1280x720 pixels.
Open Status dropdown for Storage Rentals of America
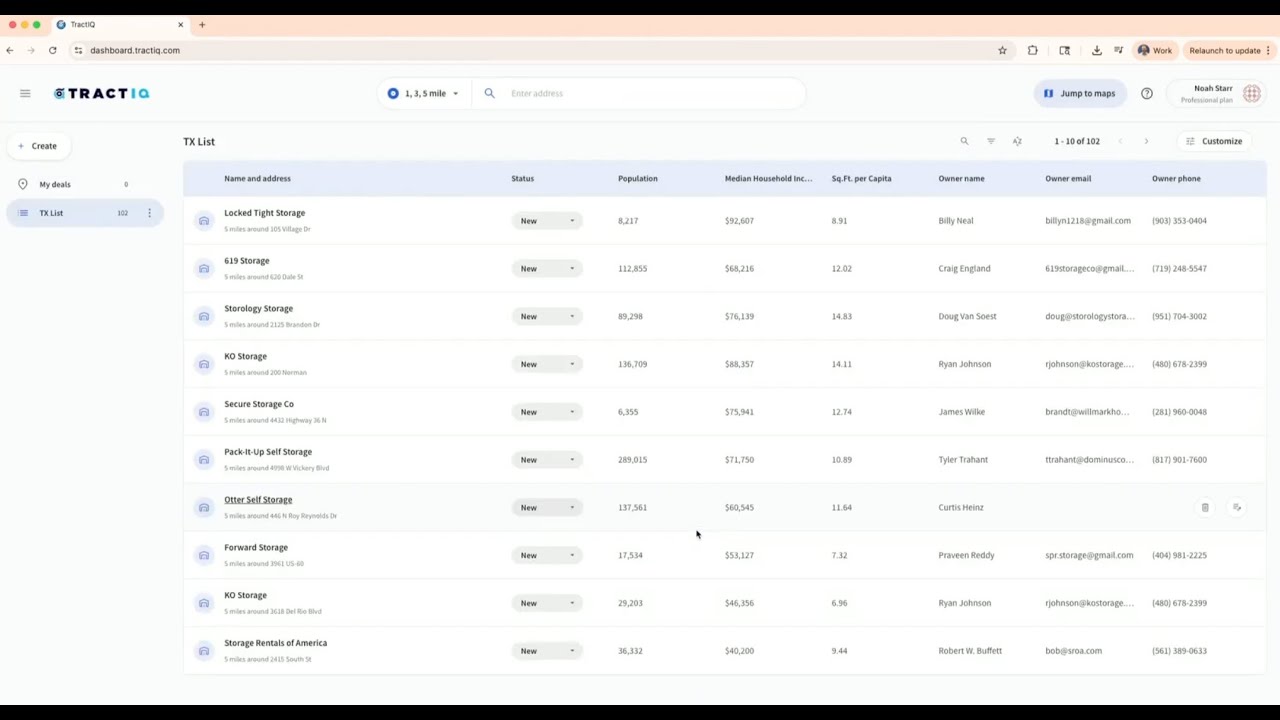tap(546, 651)
